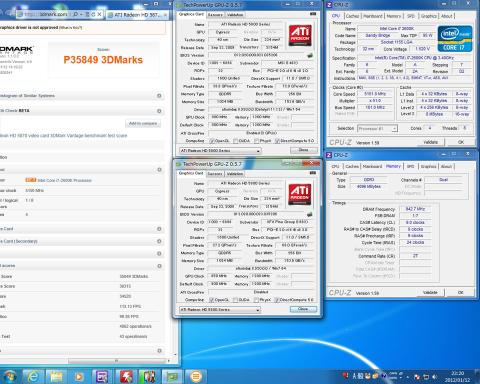Click the green GPU-Z icon on taskbar
This screenshot has width=480, height=384.
click(172, 377)
